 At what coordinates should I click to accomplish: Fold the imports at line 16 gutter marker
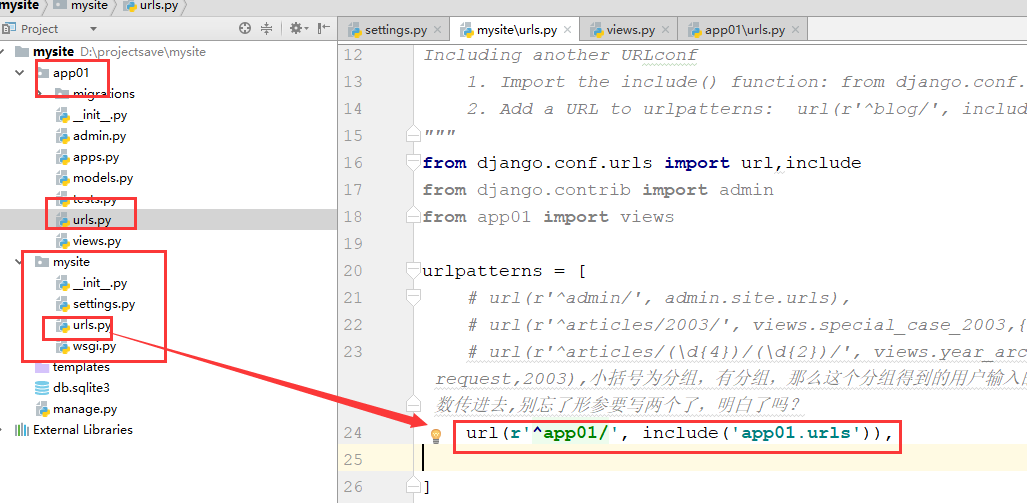(x=413, y=162)
